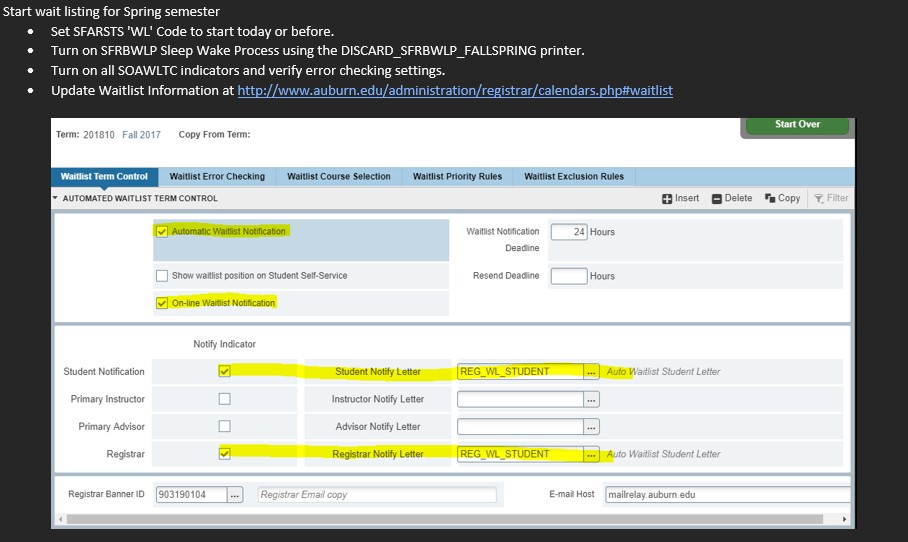Screen dimensions: 908x542
Task: Click the Waitlist Notification Deadline hours field
Action: click(568, 232)
